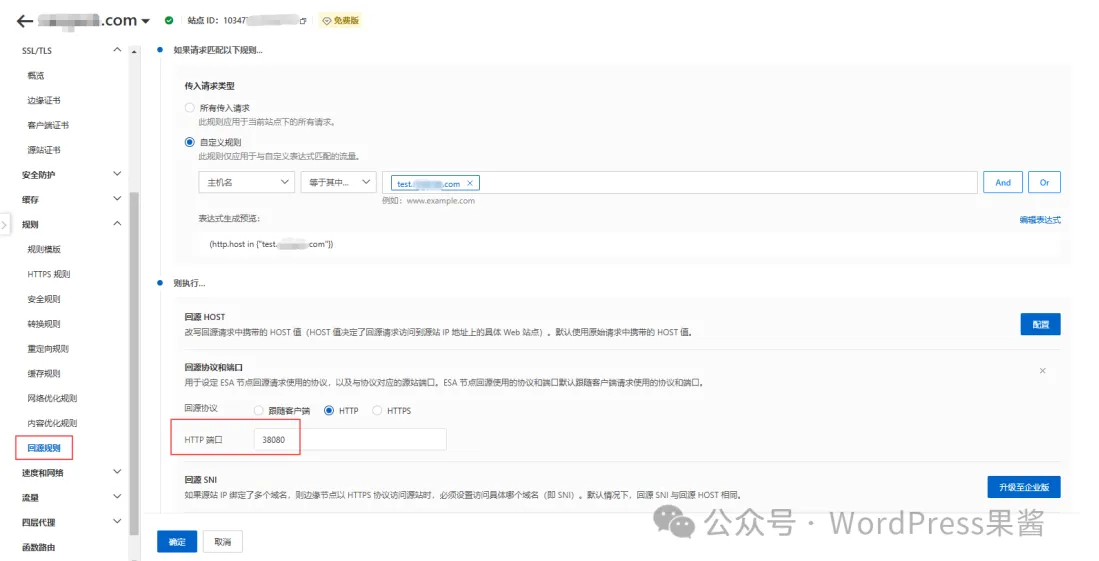Open 边缘证书 in the sidebar
The width and height of the screenshot is (1099, 561).
(x=43, y=100)
